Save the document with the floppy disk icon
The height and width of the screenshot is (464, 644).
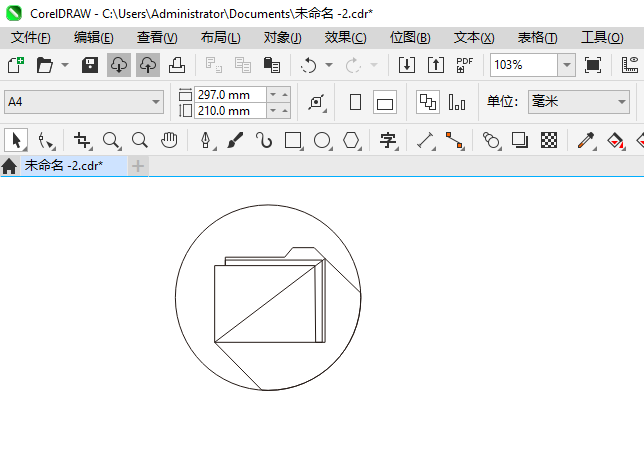point(90,65)
